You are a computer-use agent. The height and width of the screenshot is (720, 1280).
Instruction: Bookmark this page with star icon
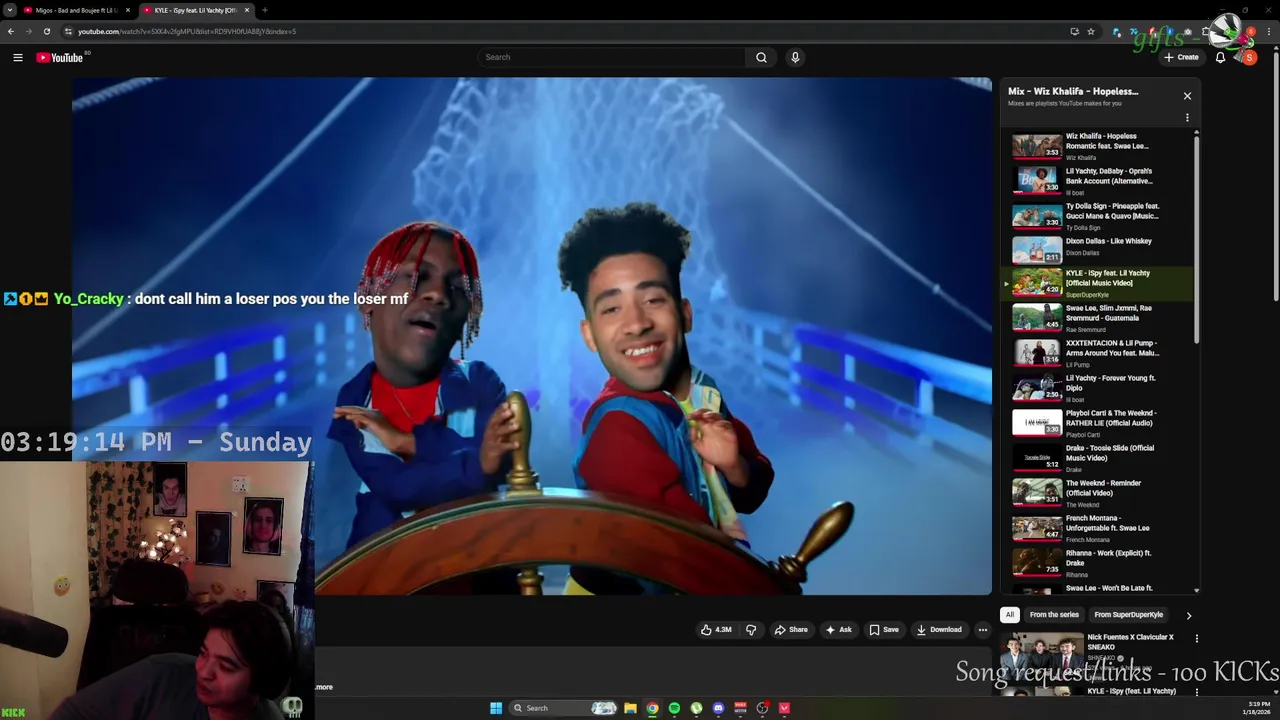click(x=1091, y=31)
